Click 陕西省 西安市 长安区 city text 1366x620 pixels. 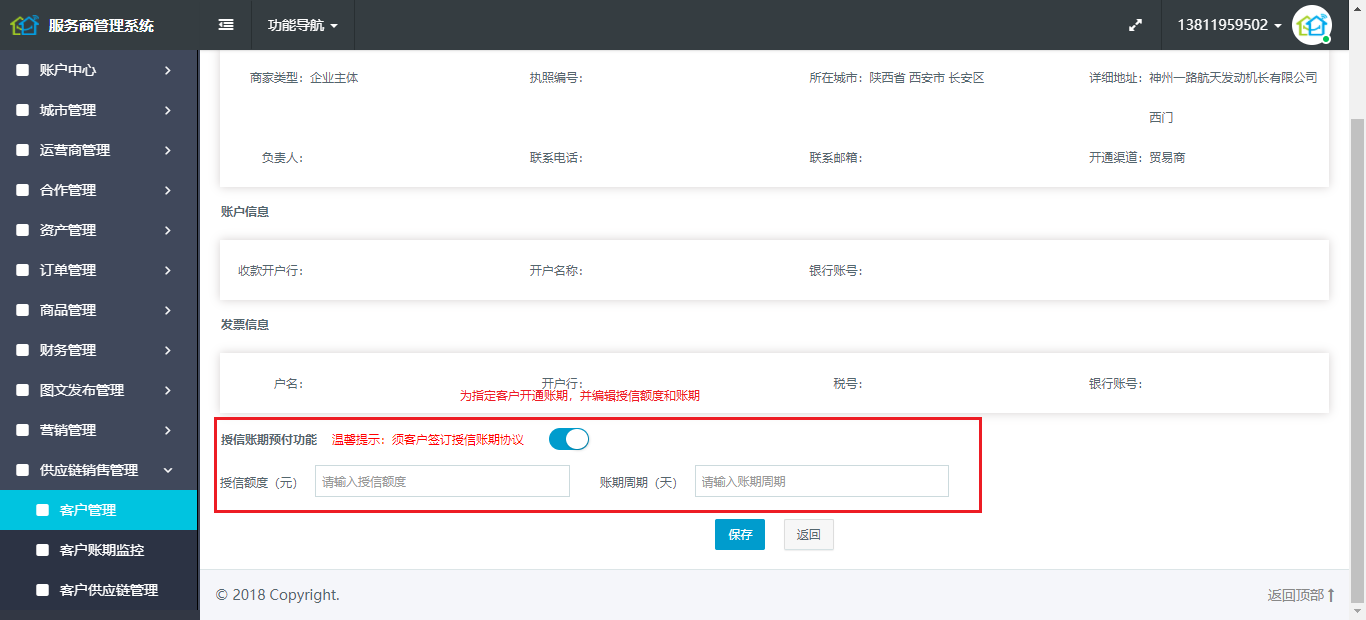(927, 77)
